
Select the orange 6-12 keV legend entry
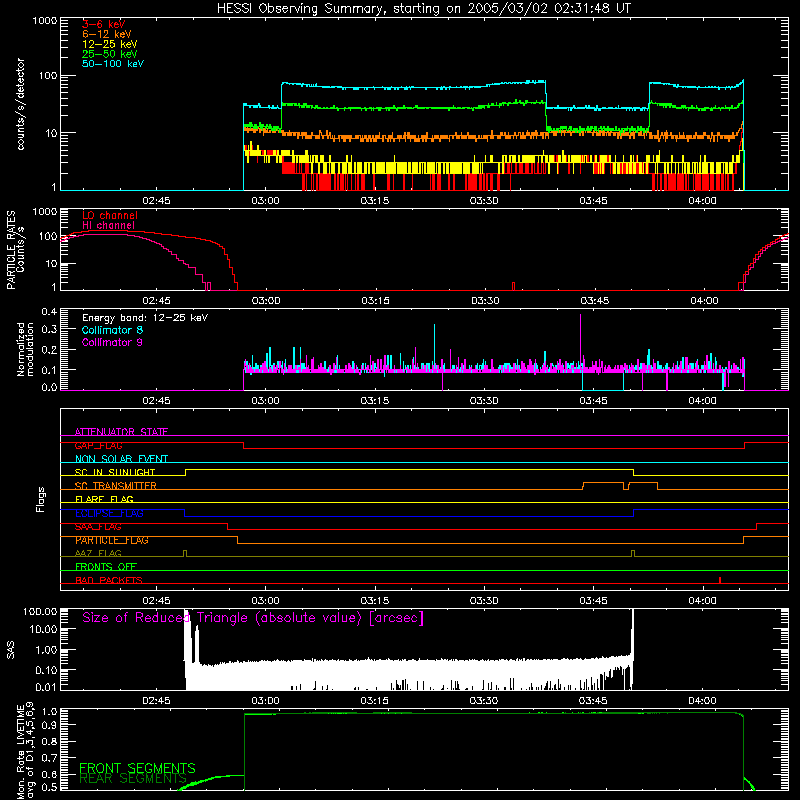point(107,34)
